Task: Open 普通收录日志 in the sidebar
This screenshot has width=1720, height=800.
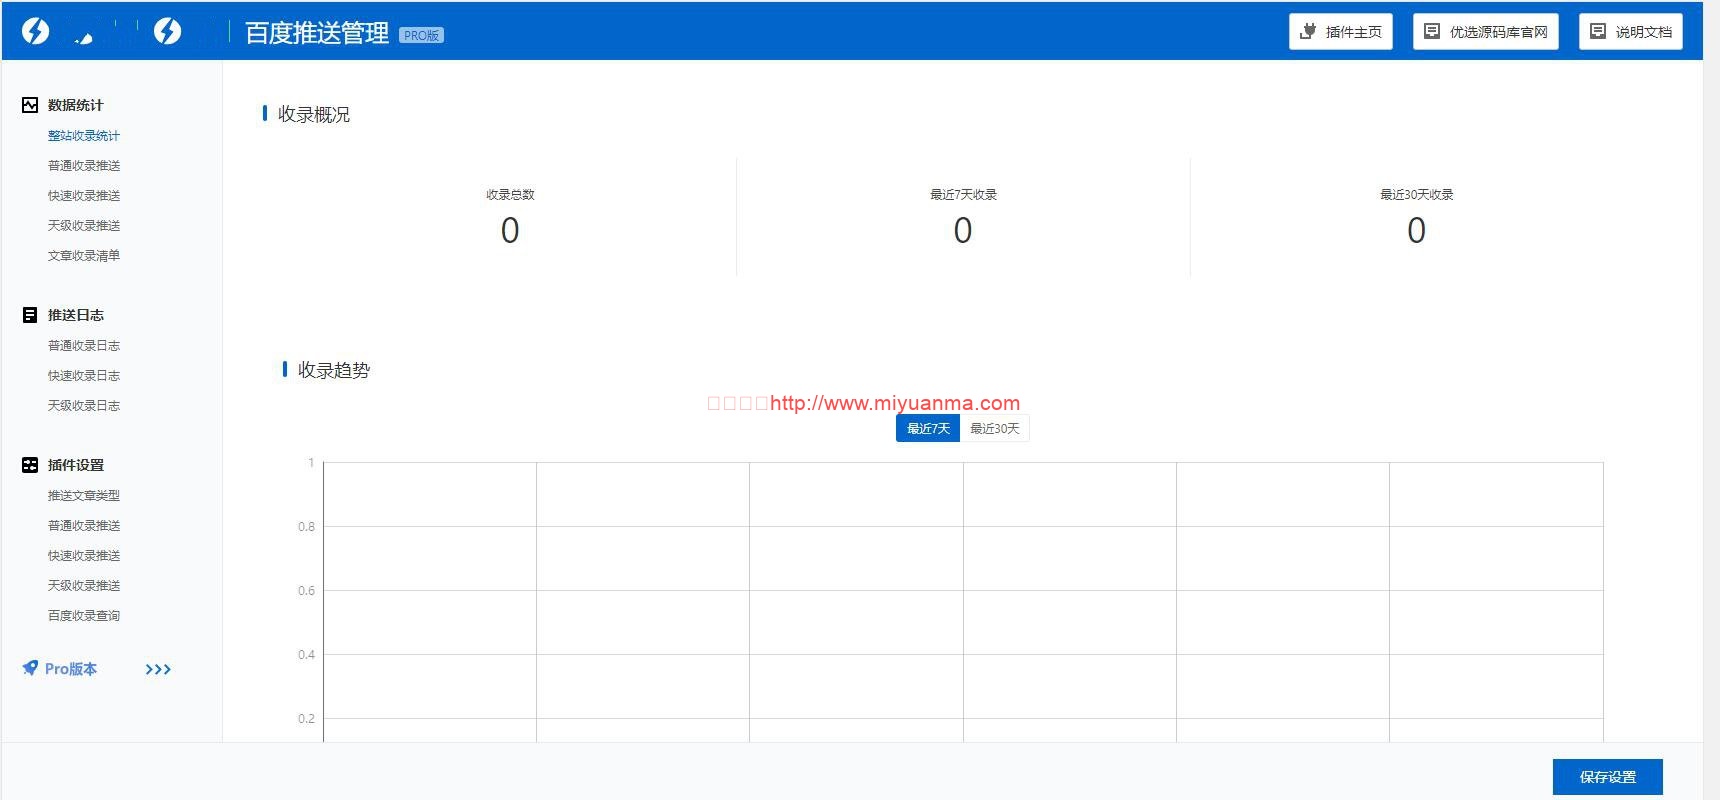Action: (x=84, y=346)
